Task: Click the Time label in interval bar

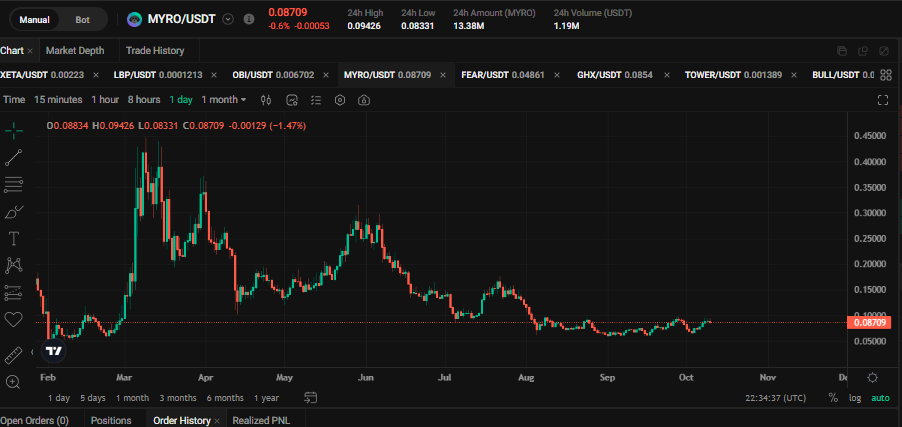Action: click(x=14, y=100)
